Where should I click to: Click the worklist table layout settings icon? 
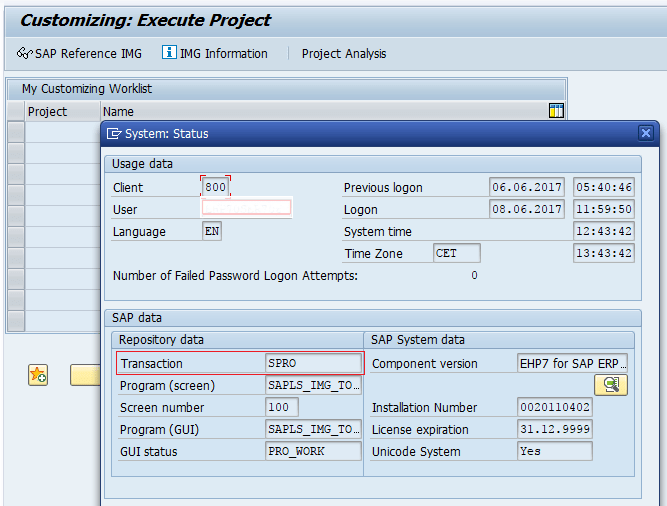click(x=557, y=111)
